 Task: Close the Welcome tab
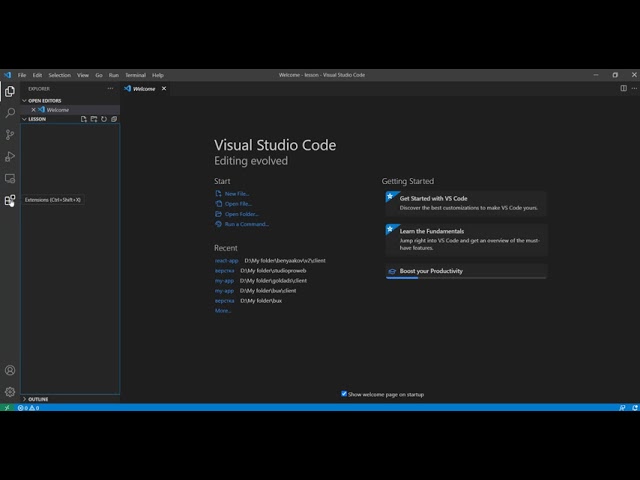164,89
